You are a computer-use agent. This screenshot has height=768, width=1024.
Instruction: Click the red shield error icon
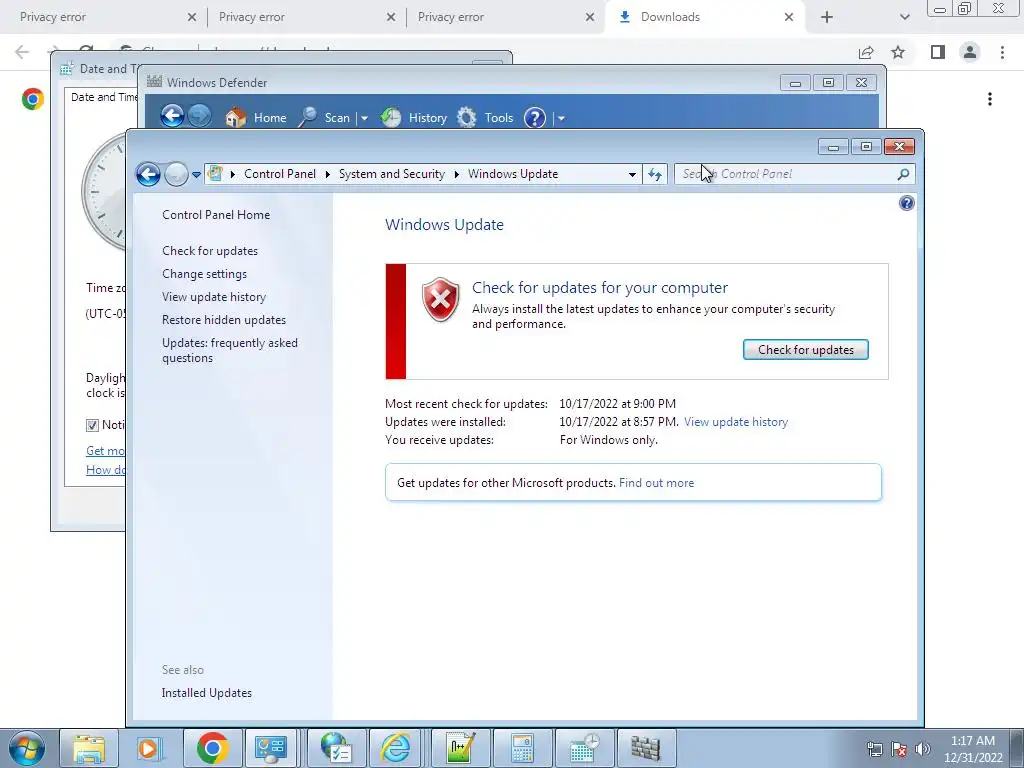441,299
